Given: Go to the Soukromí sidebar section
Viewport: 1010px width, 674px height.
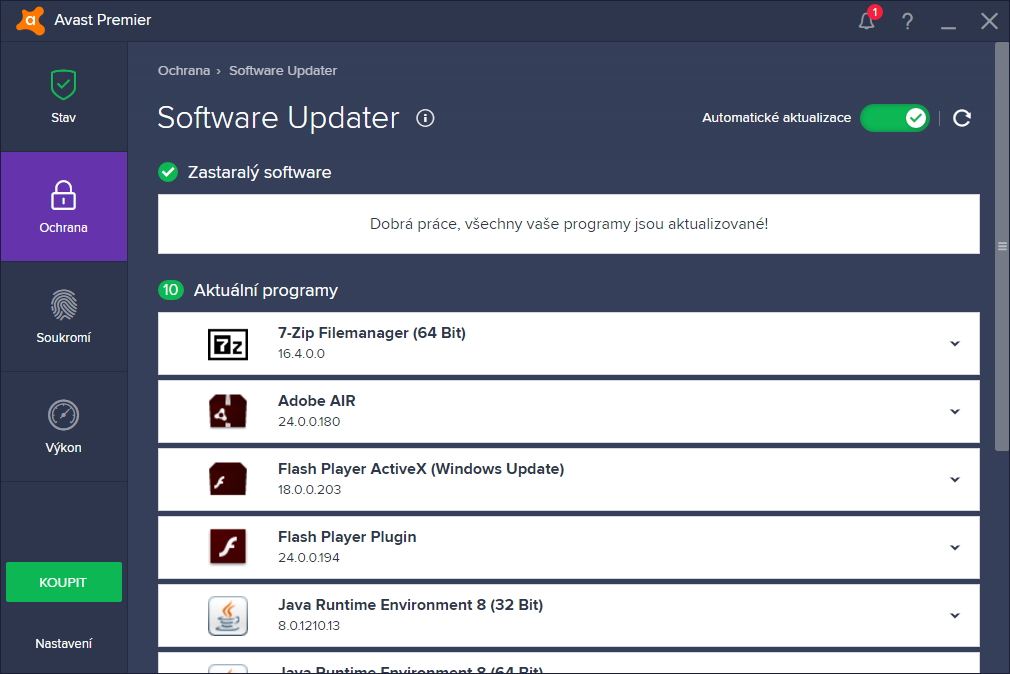Looking at the screenshot, I should (x=64, y=316).
